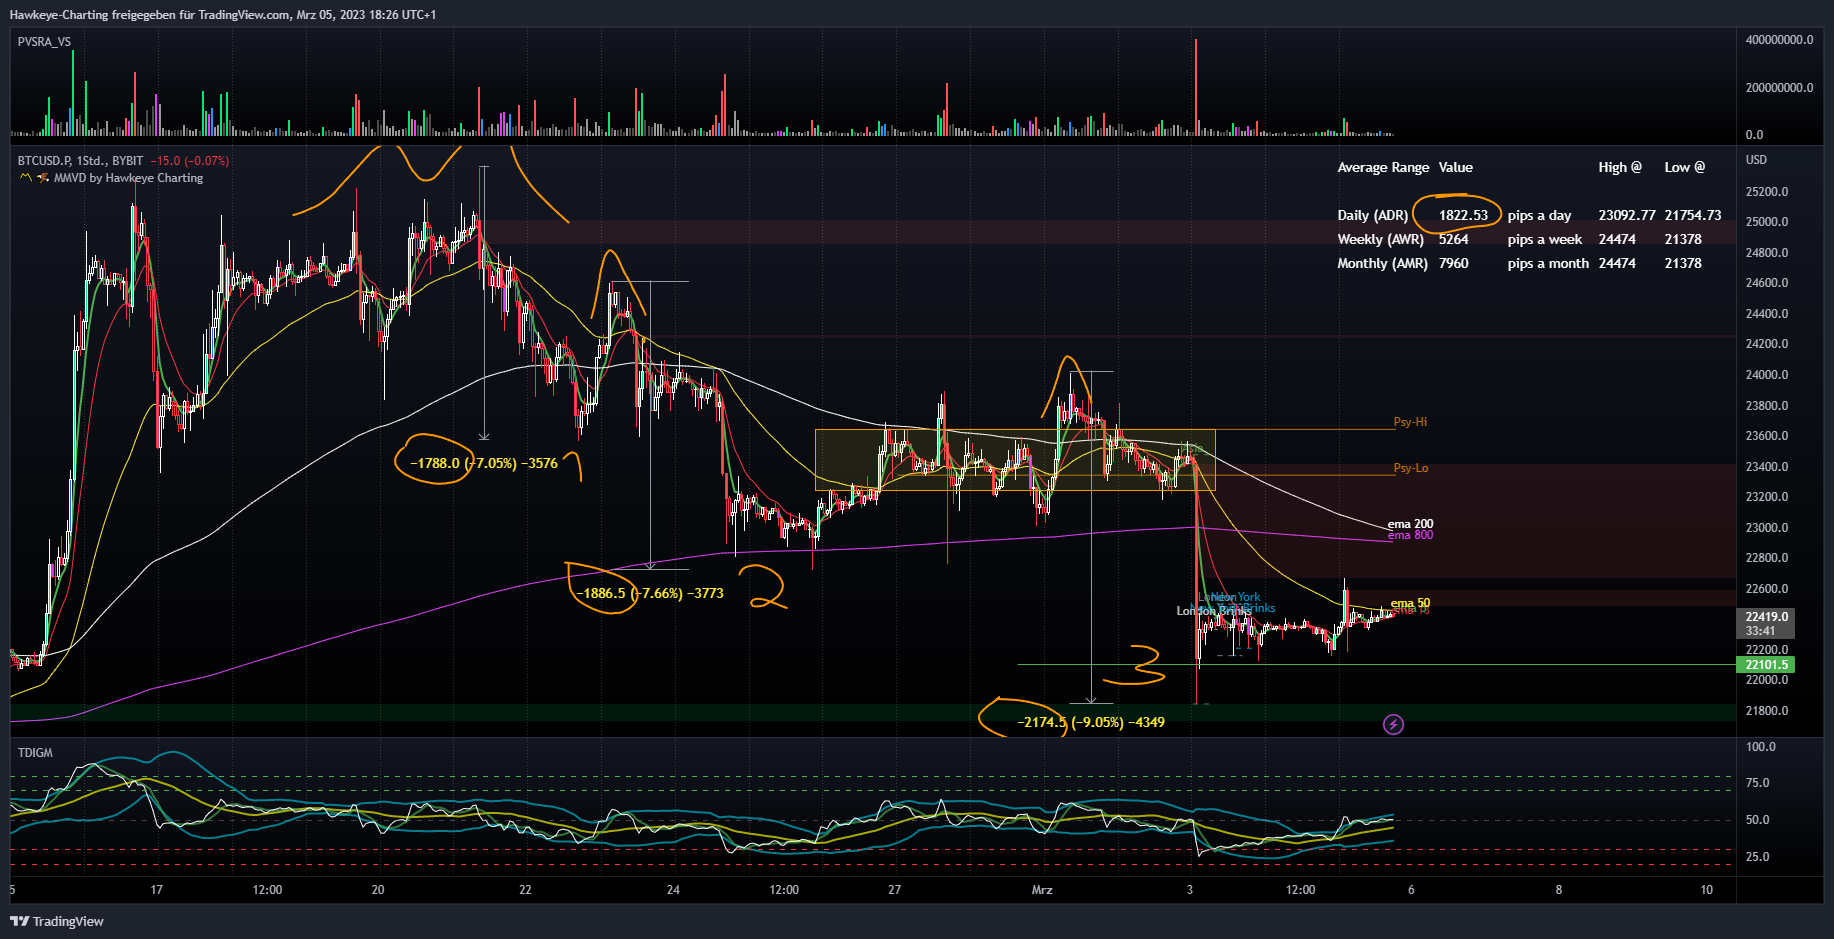The image size is (1834, 939).
Task: Click the Monthly row Low value 21378
Action: [1683, 263]
